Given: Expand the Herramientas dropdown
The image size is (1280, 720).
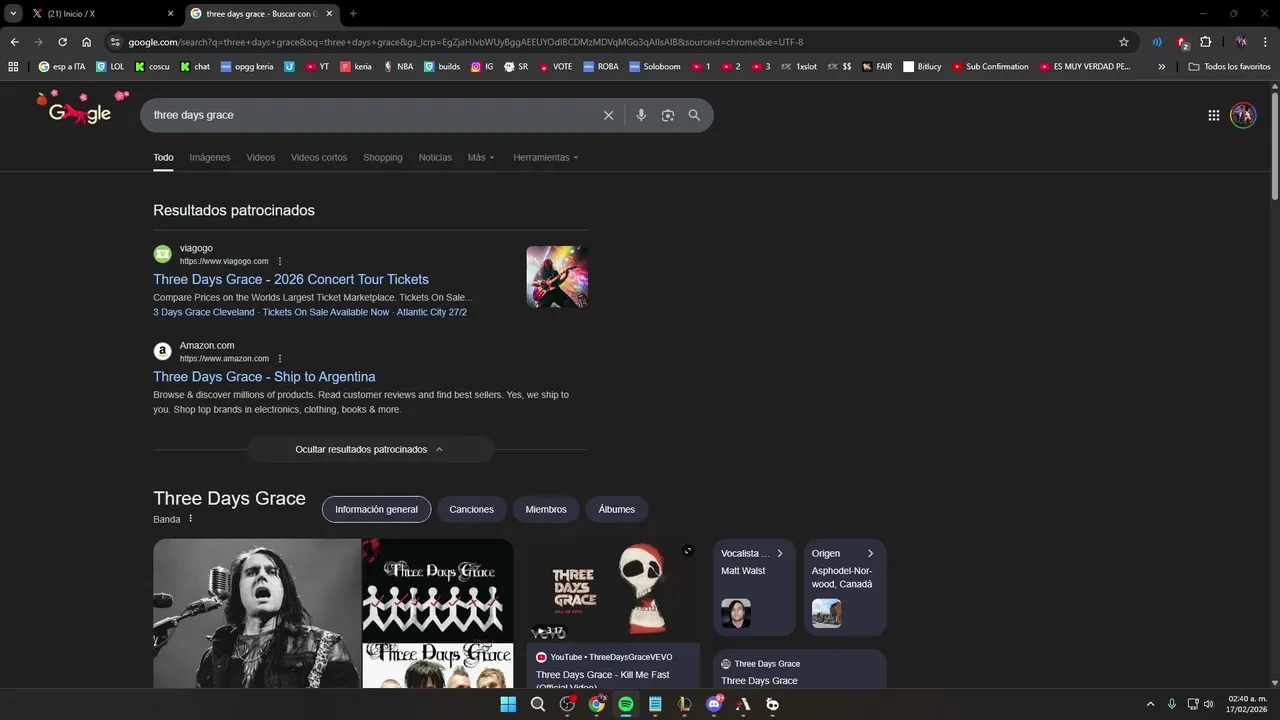Looking at the screenshot, I should pyautogui.click(x=546, y=157).
